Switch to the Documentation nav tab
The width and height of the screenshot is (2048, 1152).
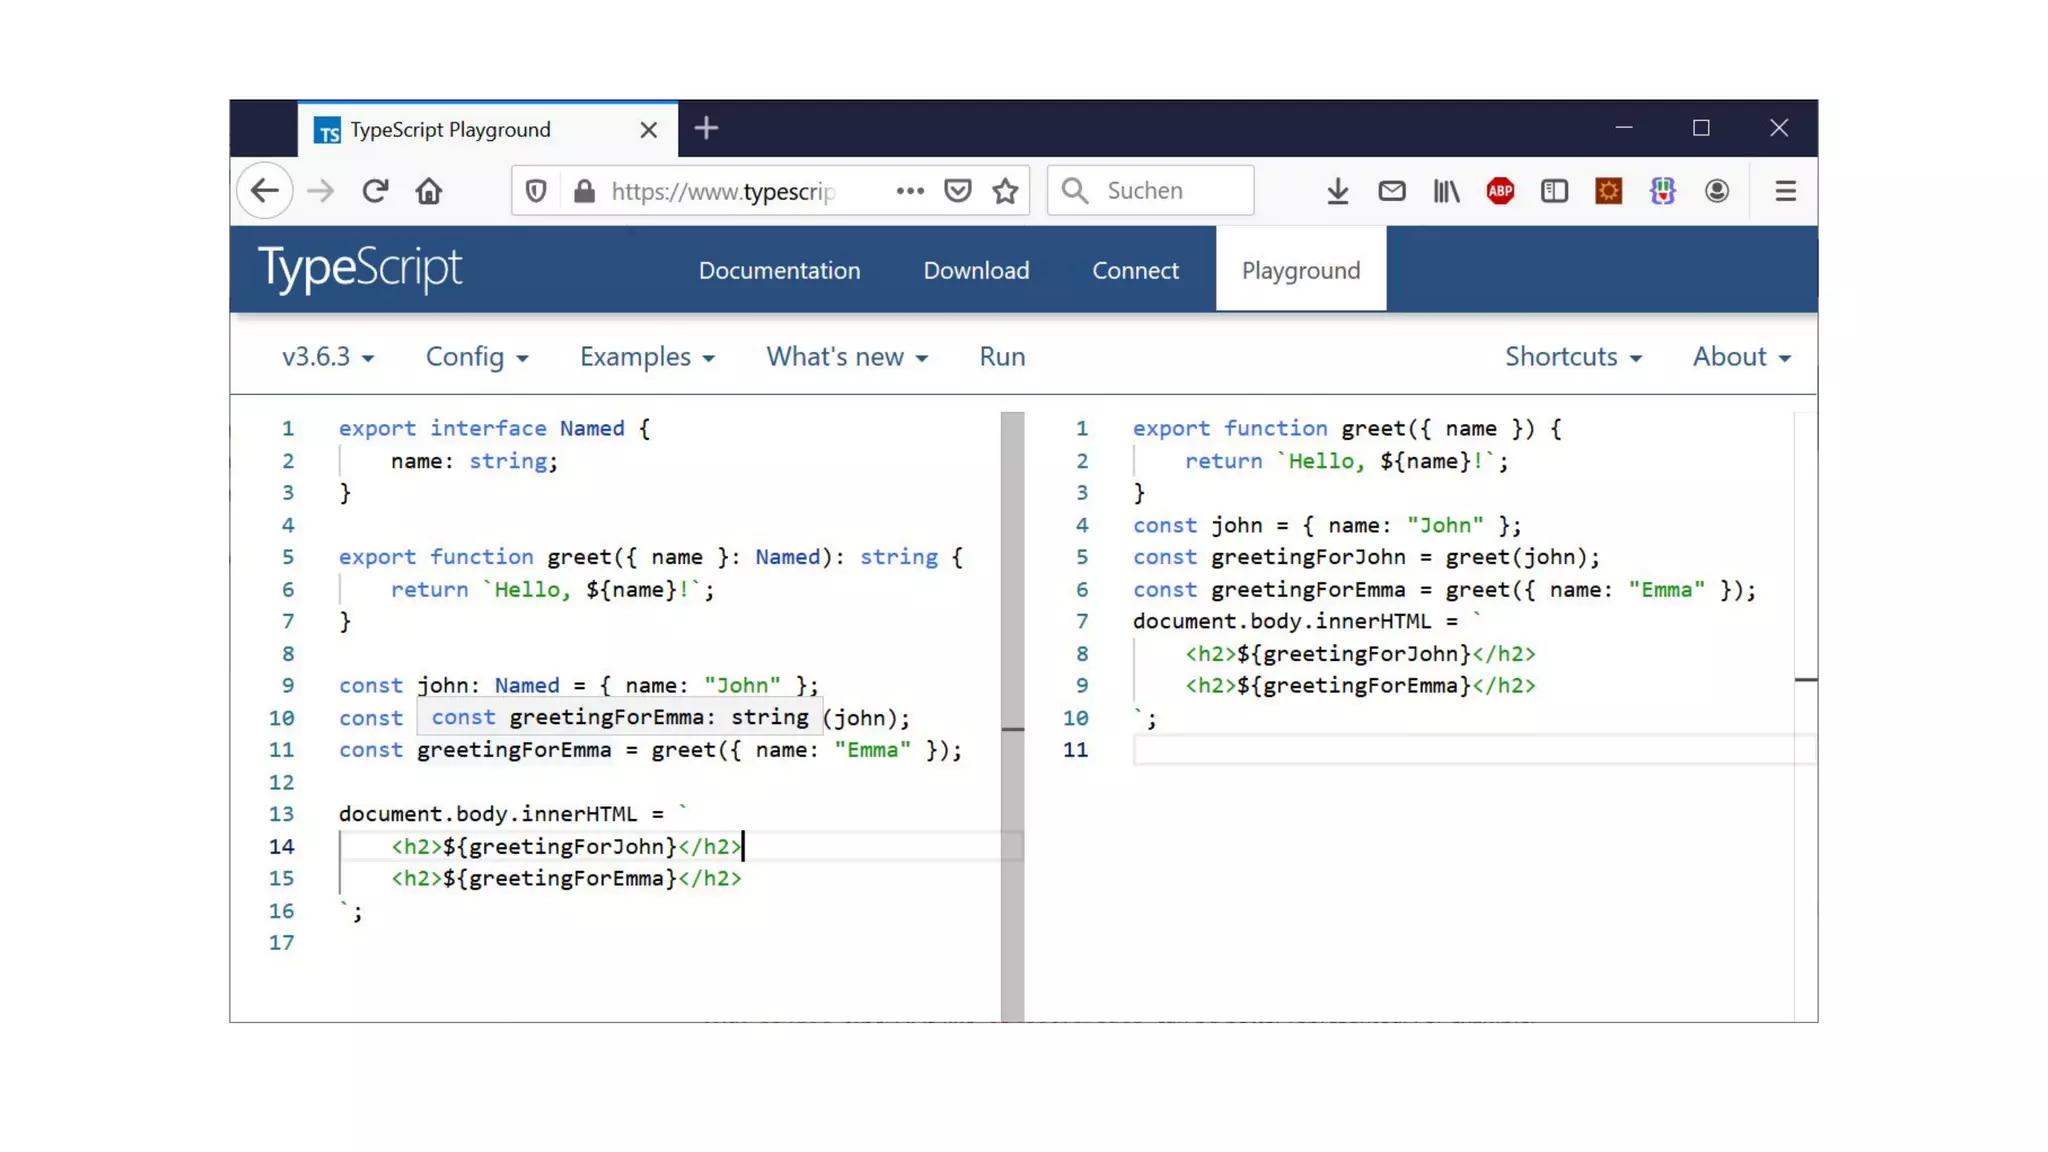tap(779, 270)
